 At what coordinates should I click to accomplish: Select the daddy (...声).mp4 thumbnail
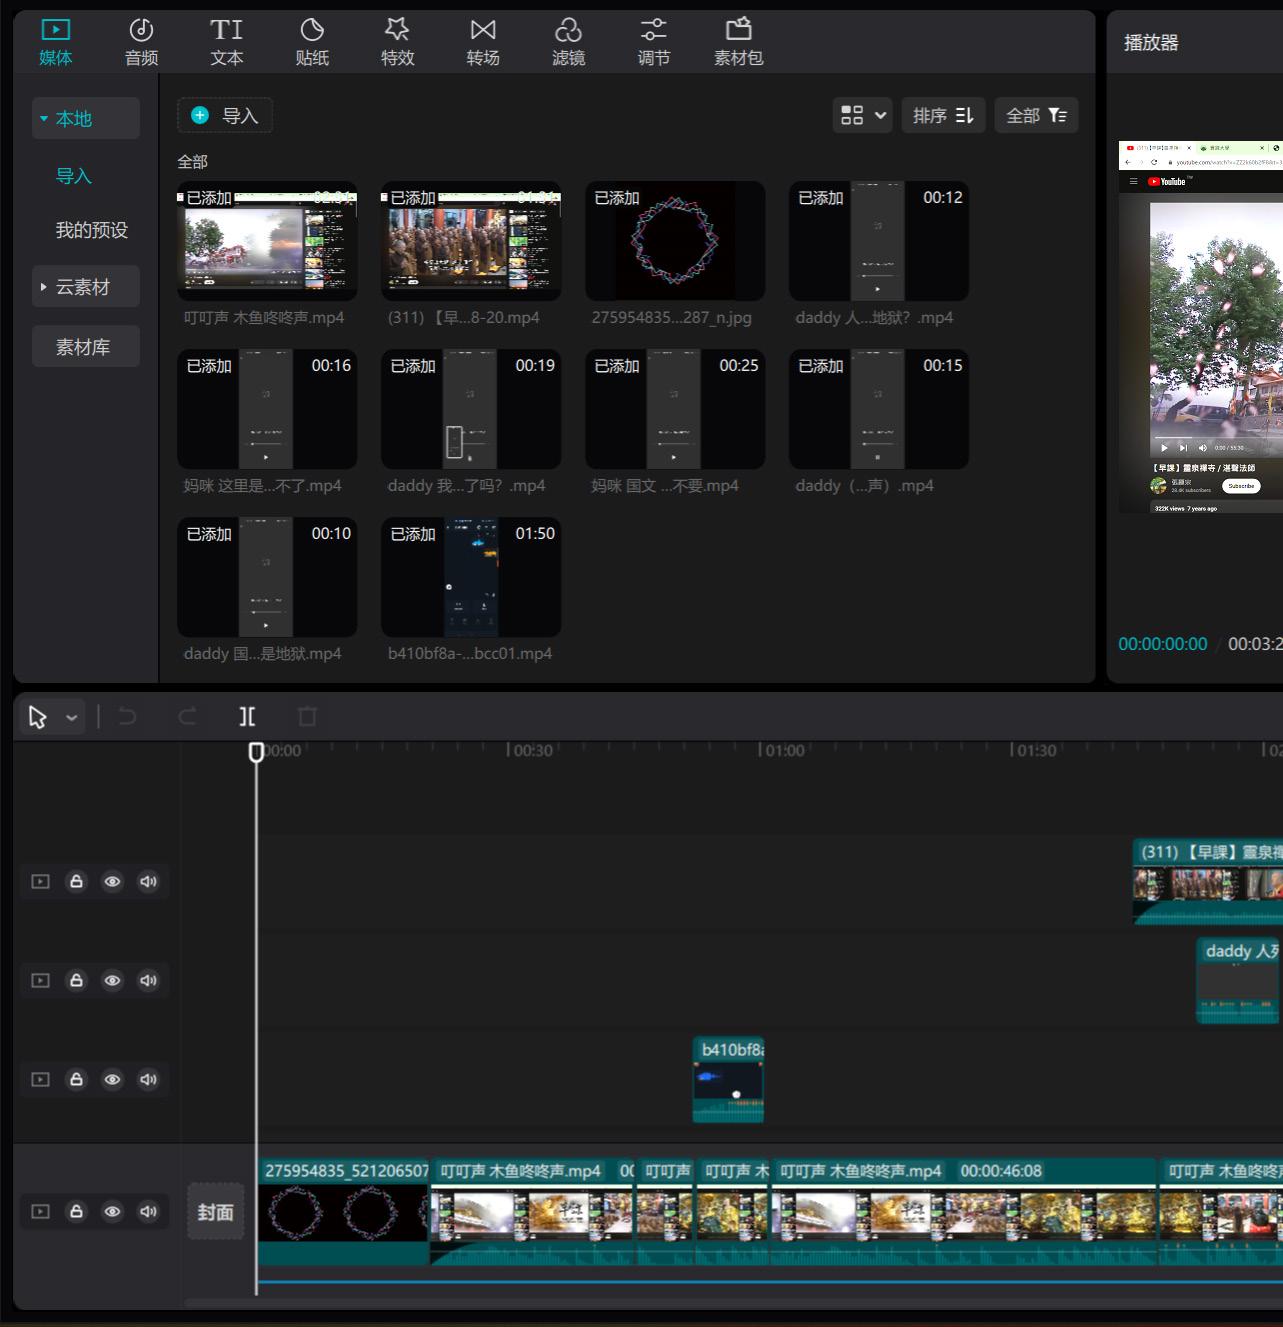tap(879, 409)
